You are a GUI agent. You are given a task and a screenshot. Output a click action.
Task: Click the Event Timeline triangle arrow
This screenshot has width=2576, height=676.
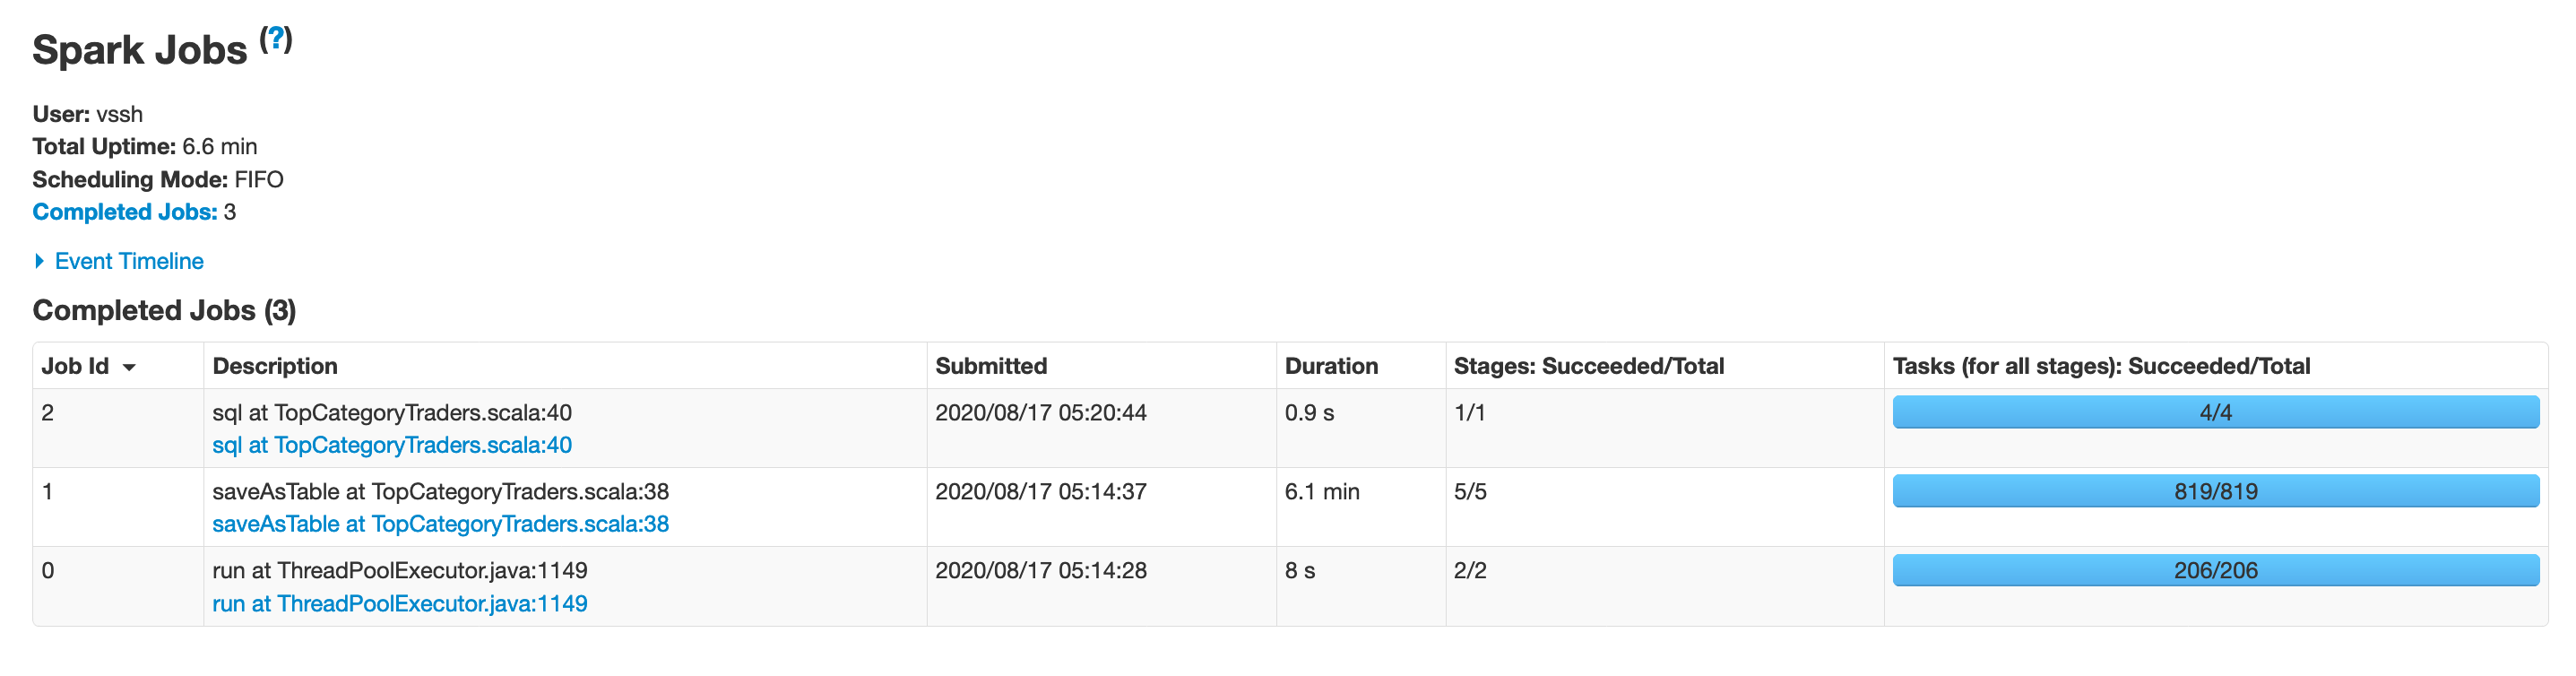coord(40,261)
